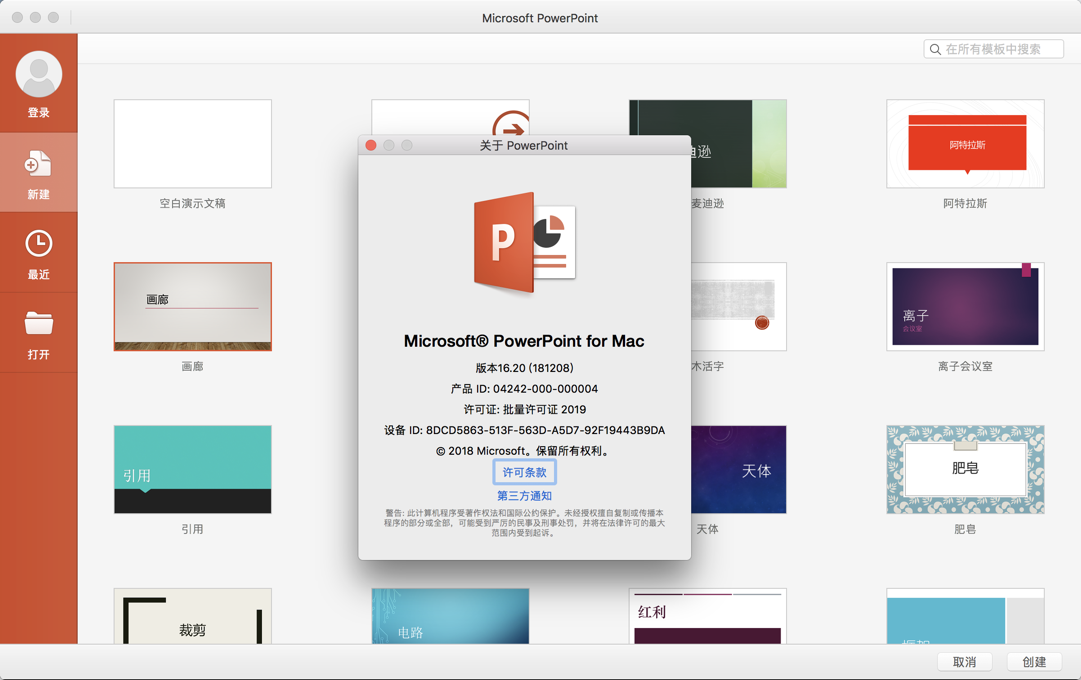Viewport: 1081px width, 680px height.
Task: Select the 新建 new-document sidebar item
Action: (x=39, y=173)
